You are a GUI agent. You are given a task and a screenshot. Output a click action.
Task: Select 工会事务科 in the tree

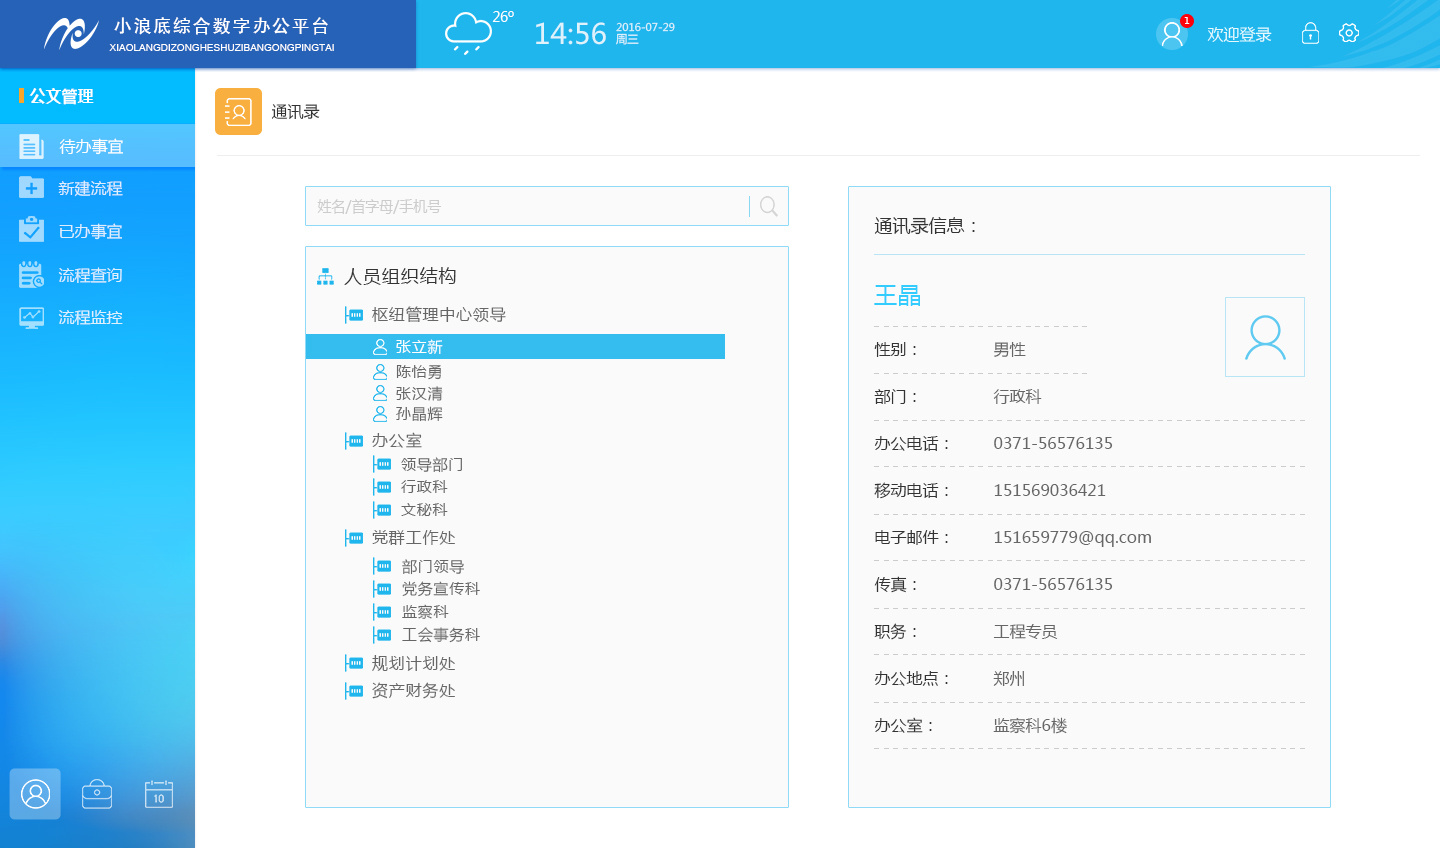441,635
